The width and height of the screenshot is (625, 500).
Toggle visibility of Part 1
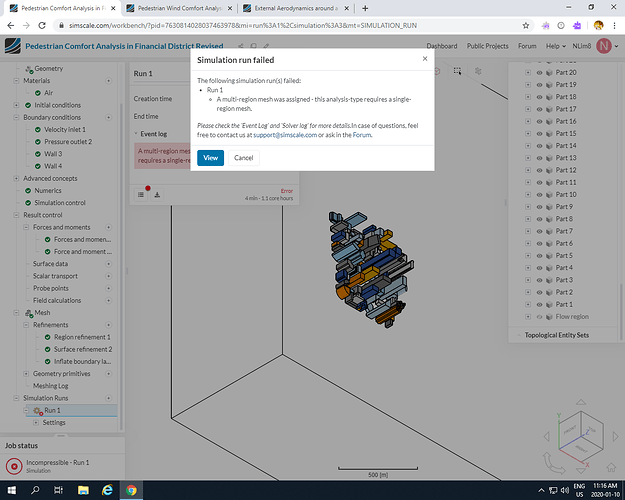[539, 305]
